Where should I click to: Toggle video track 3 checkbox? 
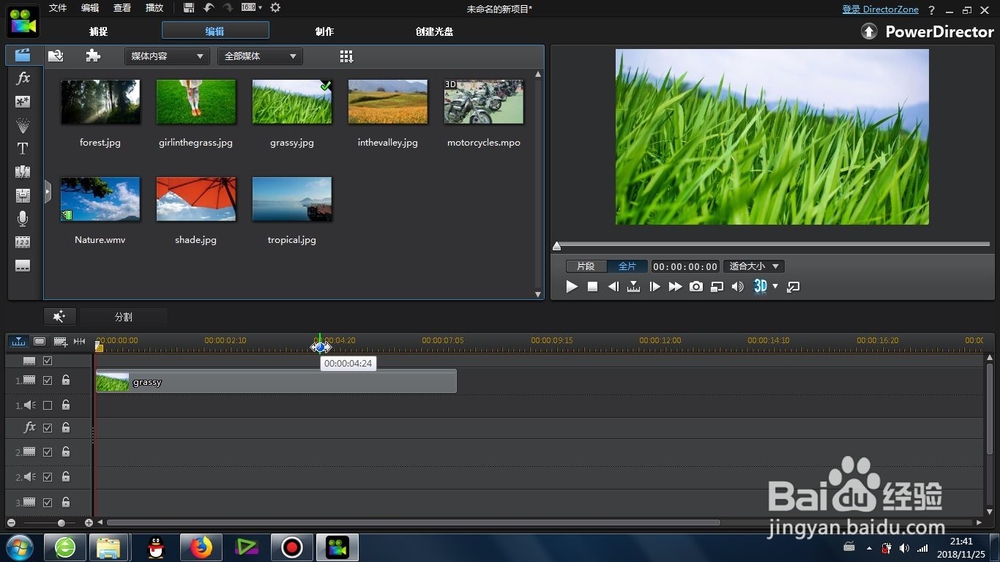click(47, 503)
